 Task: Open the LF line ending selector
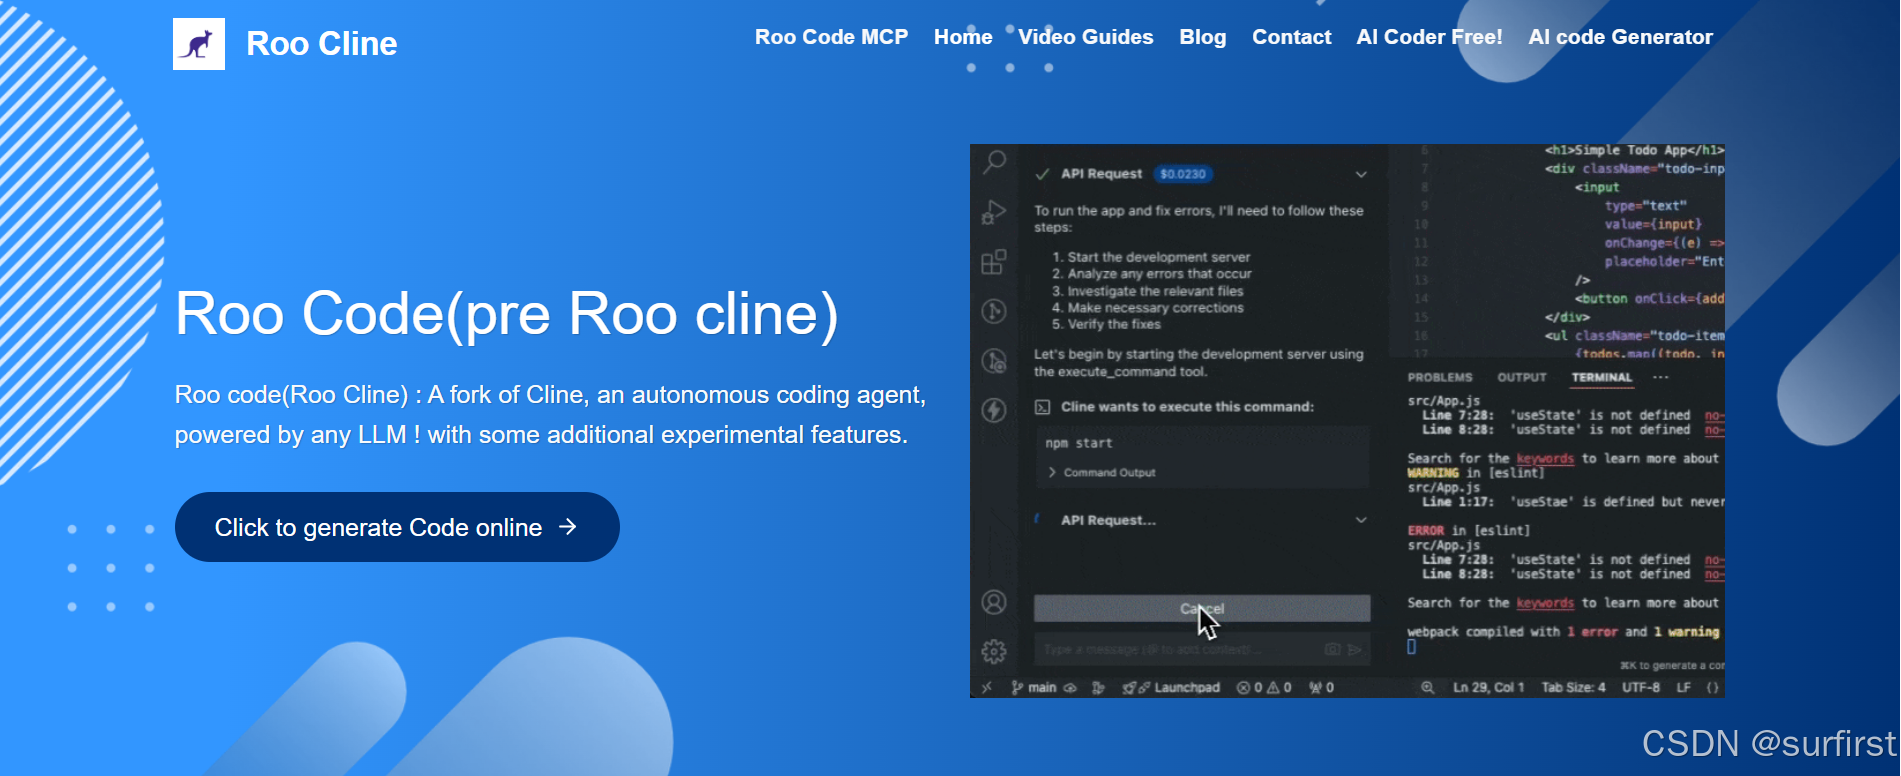[1684, 688]
